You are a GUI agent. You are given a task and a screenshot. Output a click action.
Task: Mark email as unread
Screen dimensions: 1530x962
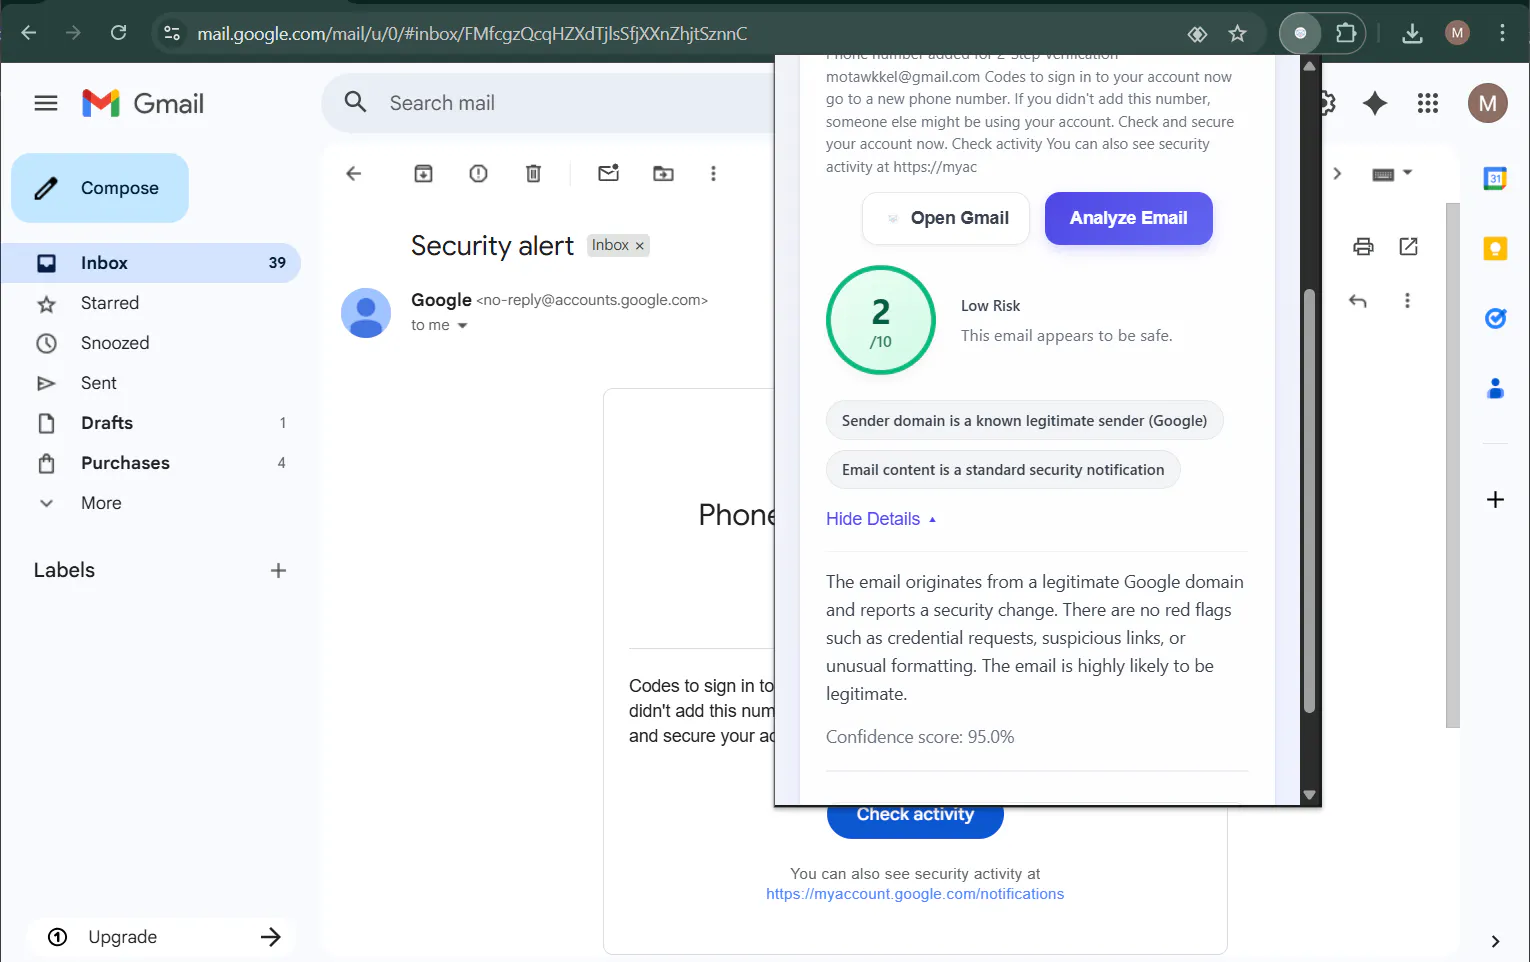click(x=609, y=173)
